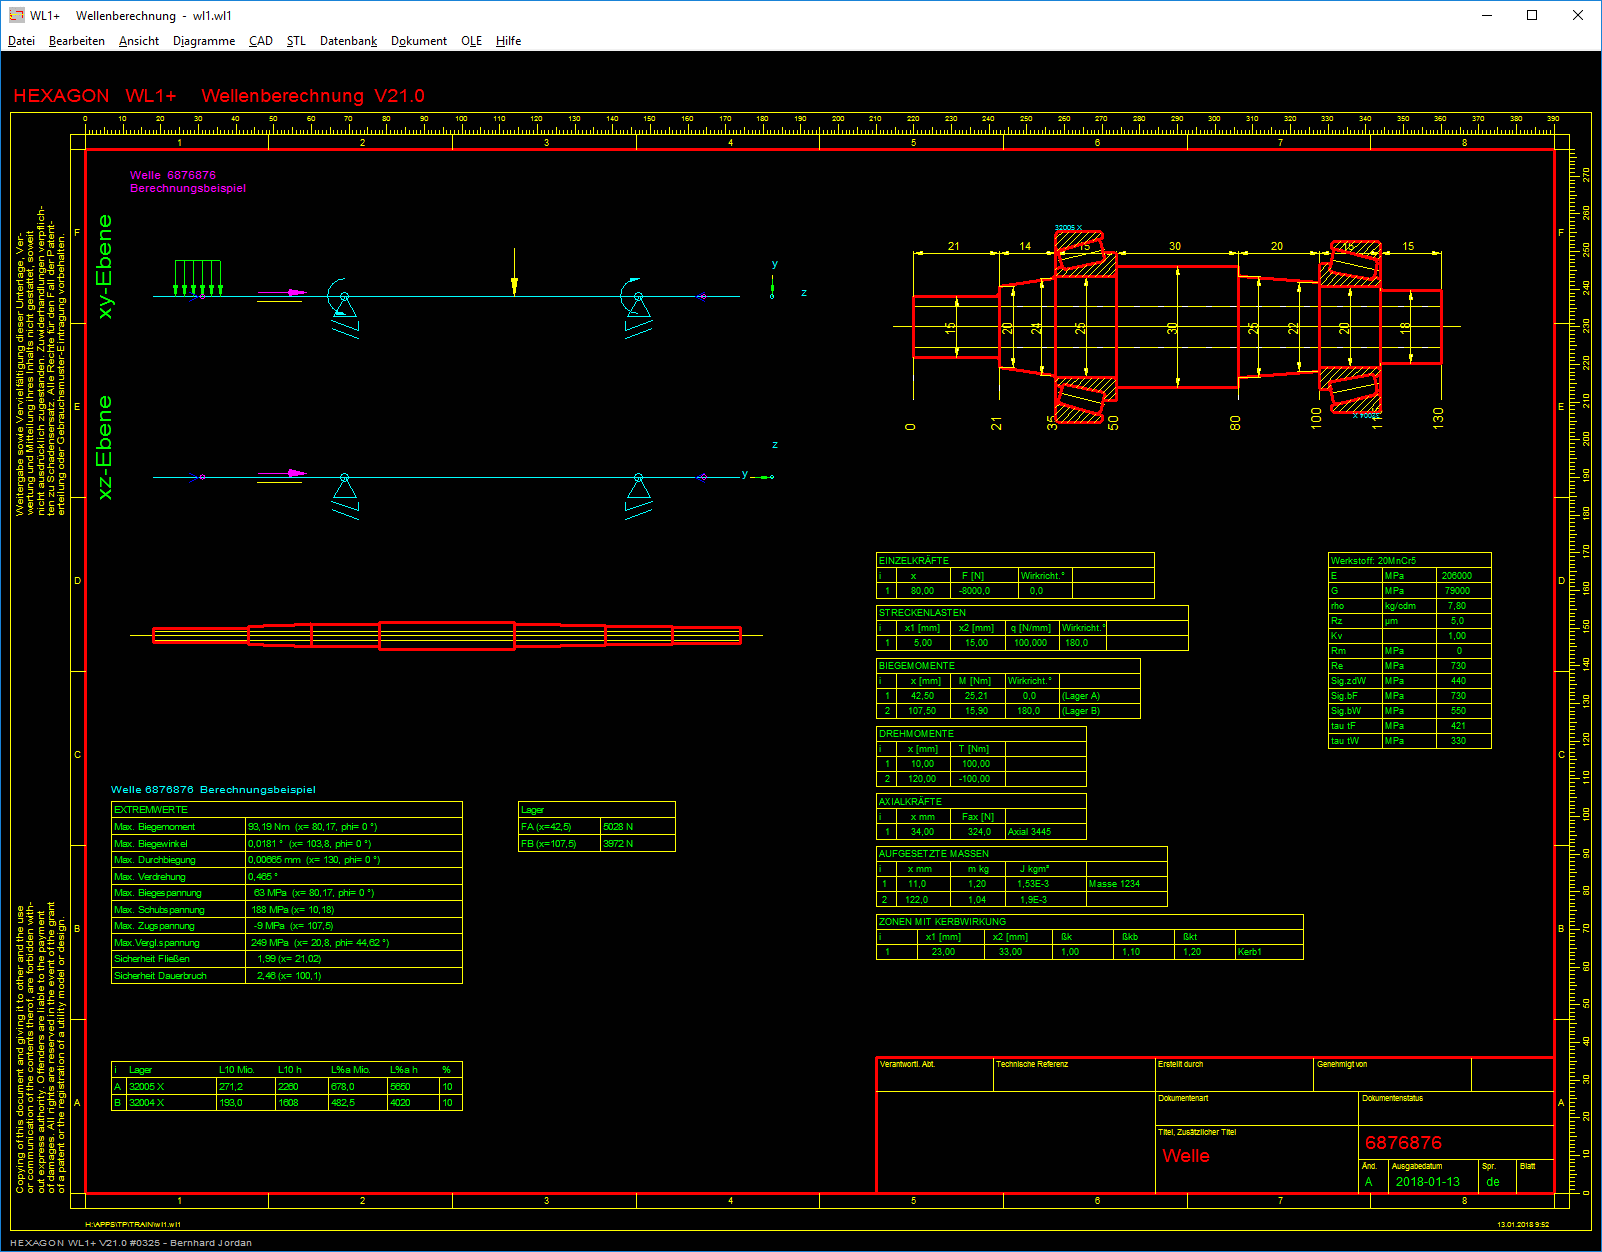The width and height of the screenshot is (1602, 1252).
Task: Open the Bearbeiten menu
Action: coord(77,41)
